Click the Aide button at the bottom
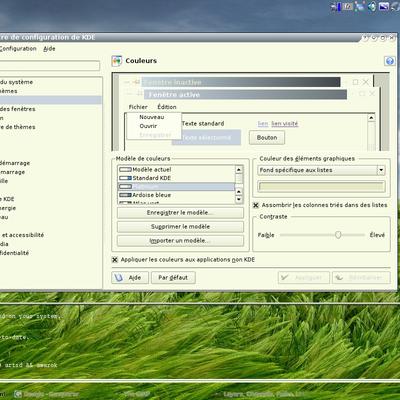Screen dimensions: 400x400 coord(130,278)
